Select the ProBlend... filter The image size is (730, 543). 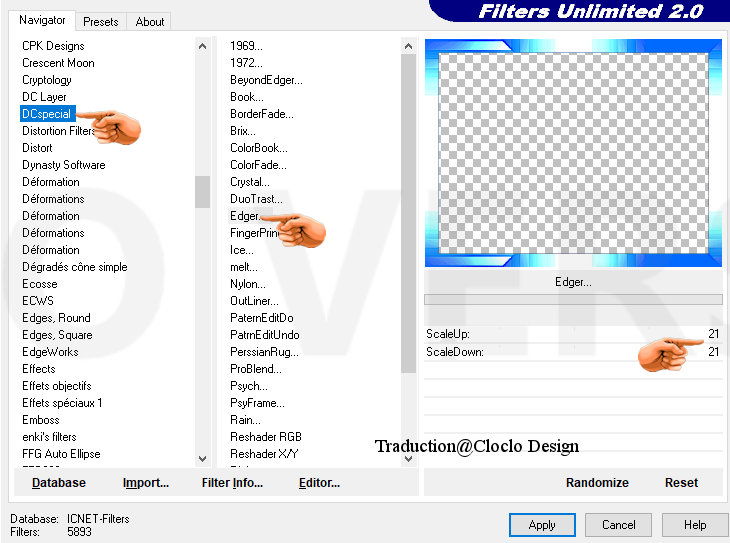(x=256, y=369)
